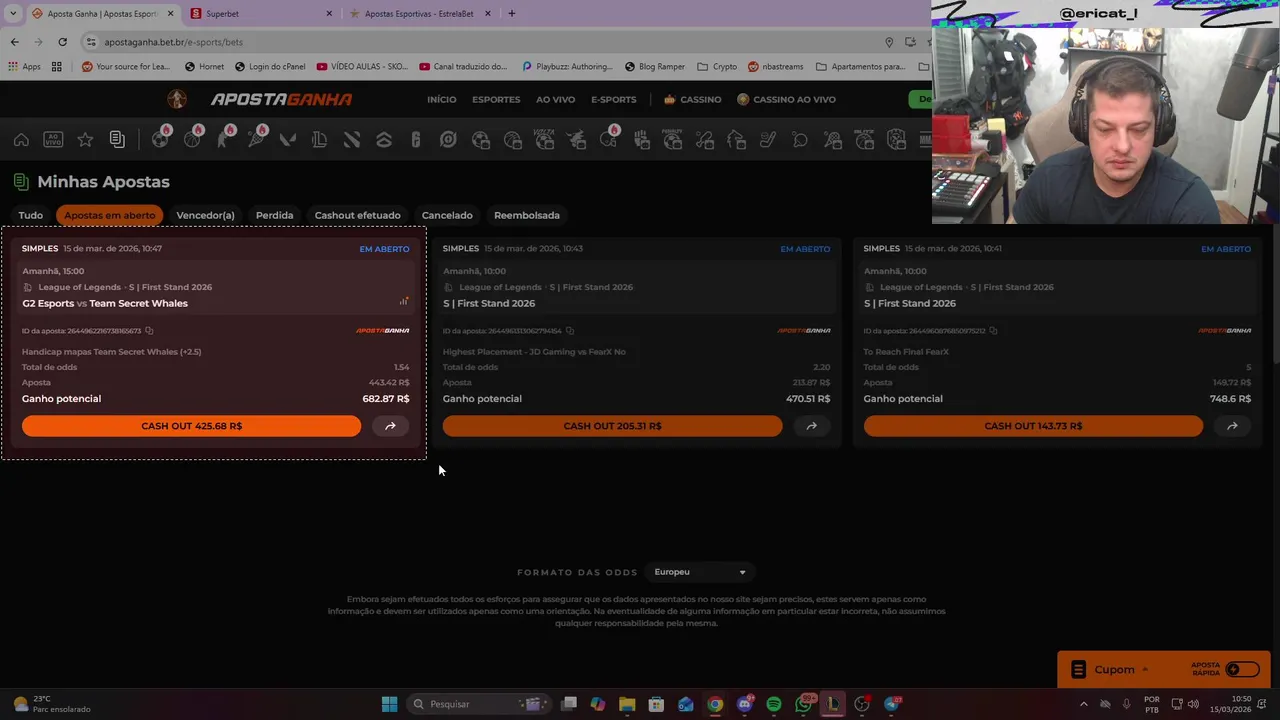1280x720 pixels.
Task: Open the bet slip documents icon
Action: click(x=117, y=140)
